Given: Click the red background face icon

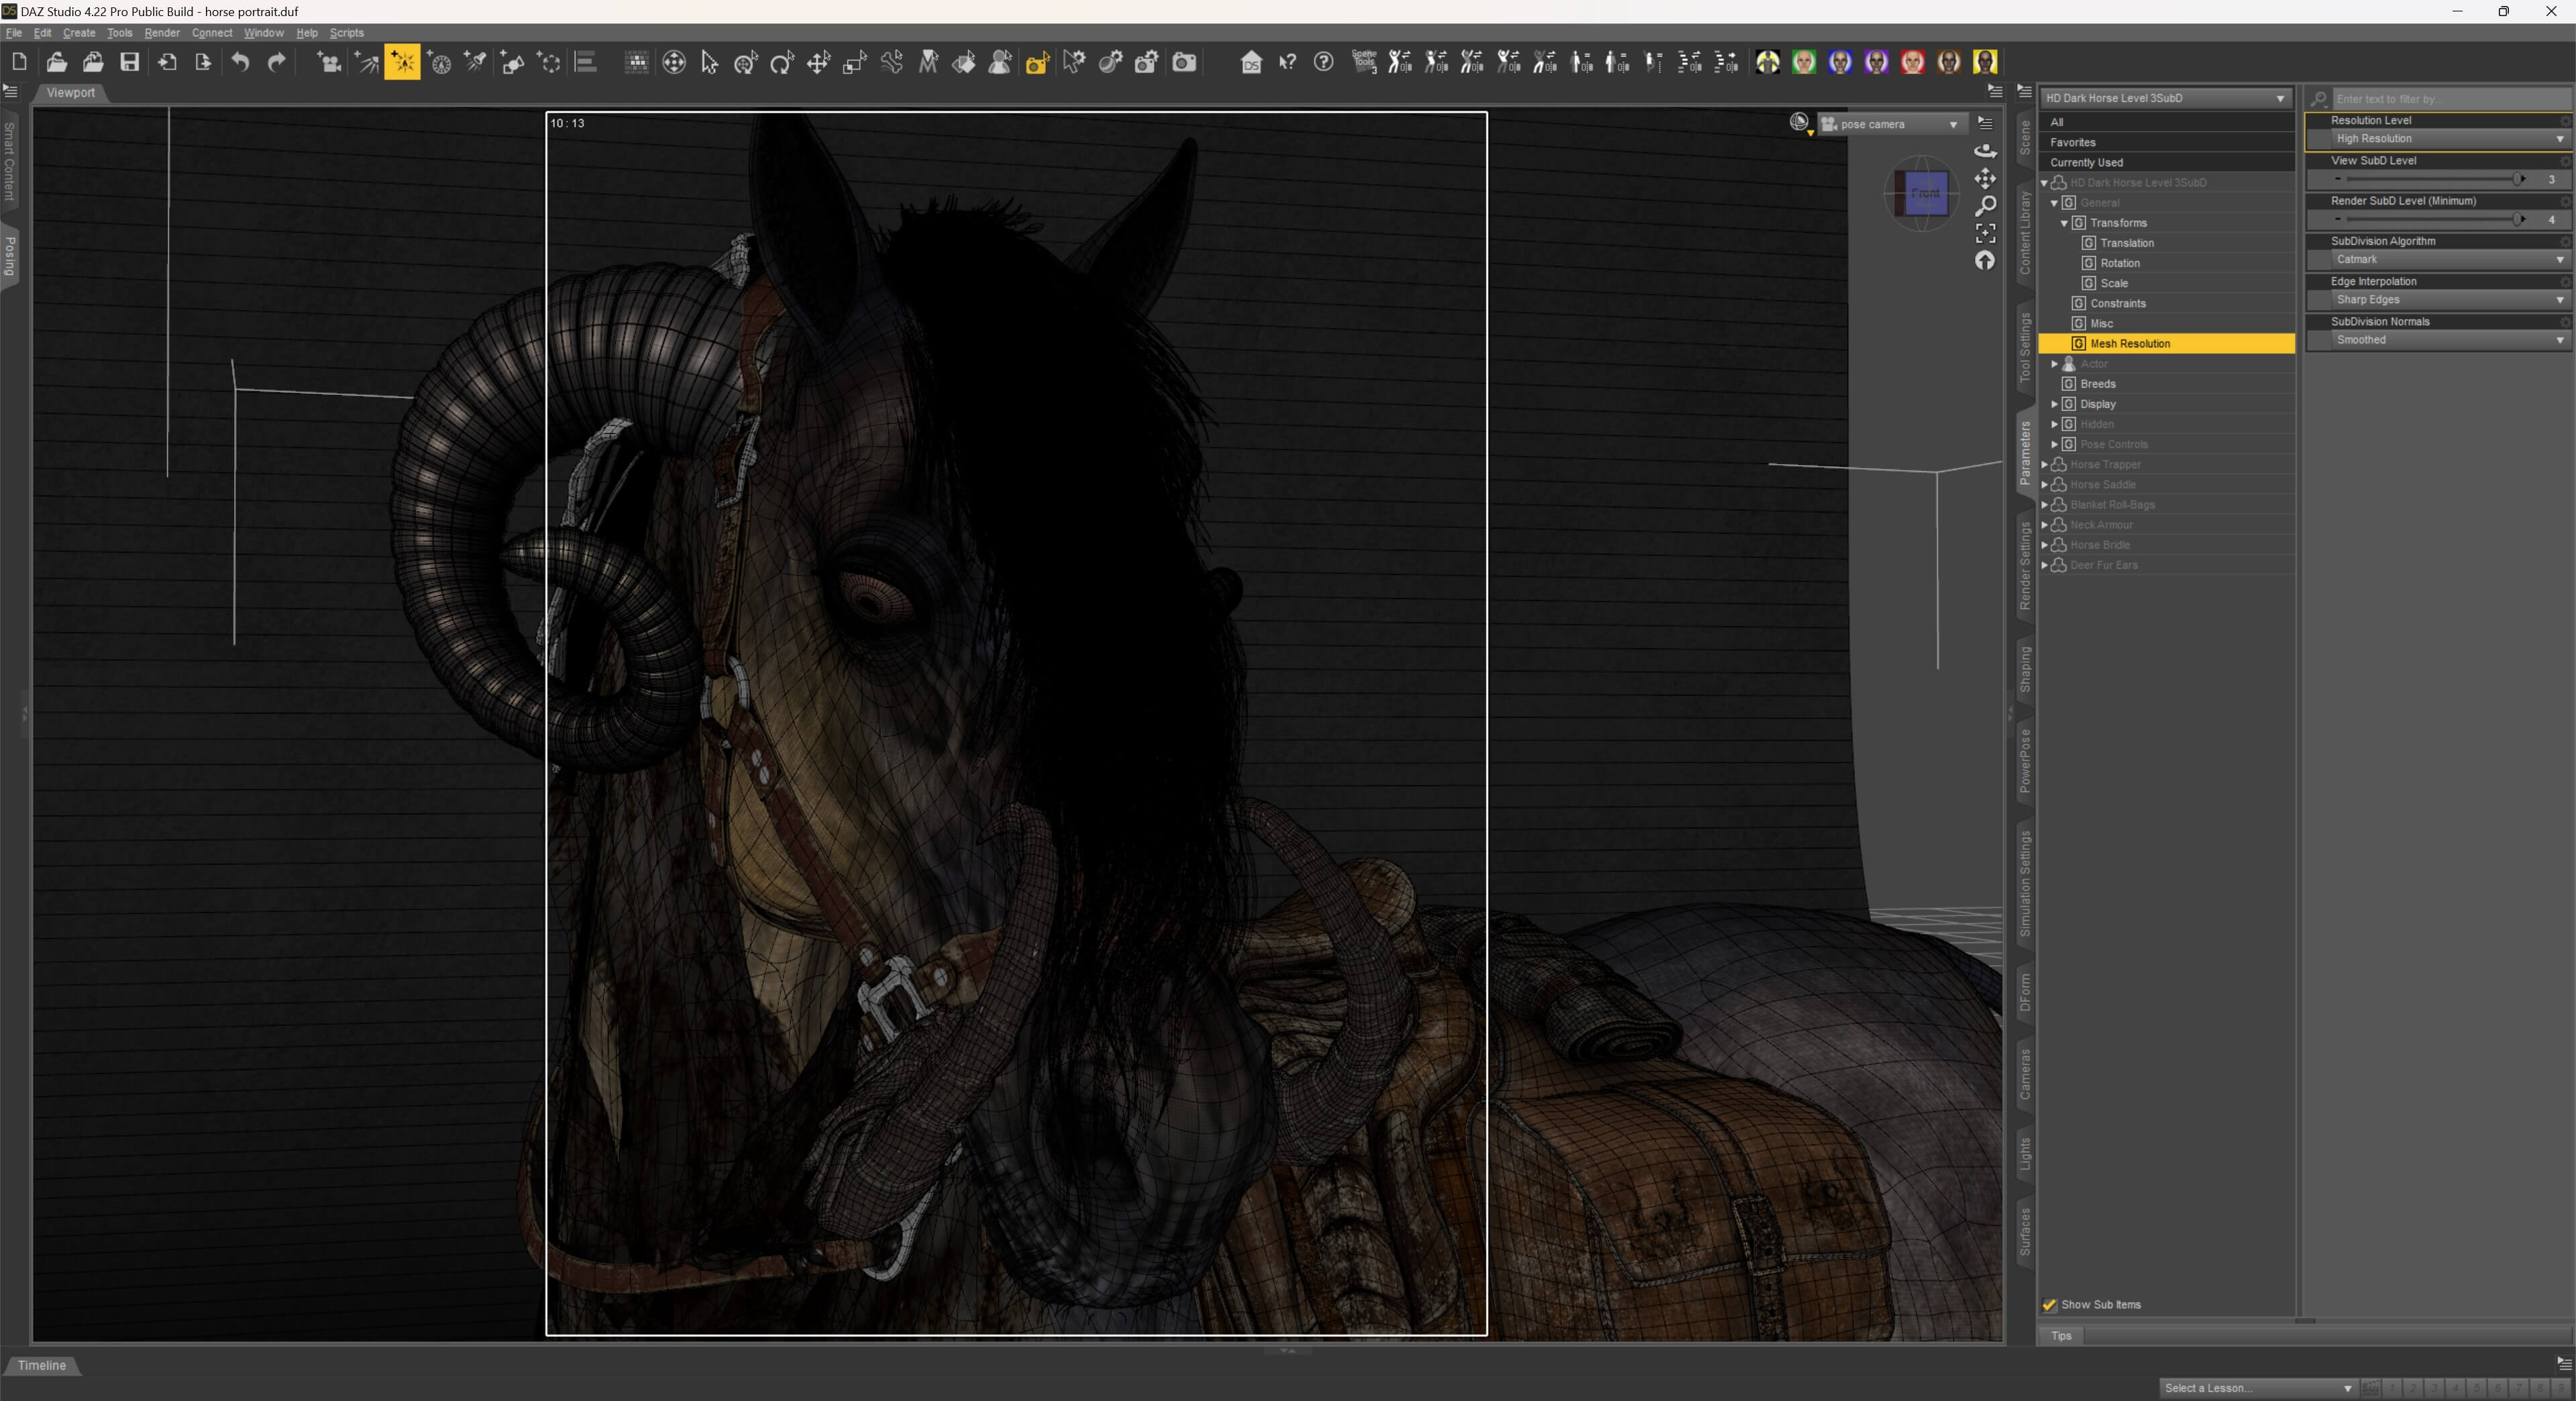Looking at the screenshot, I should [x=1912, y=62].
